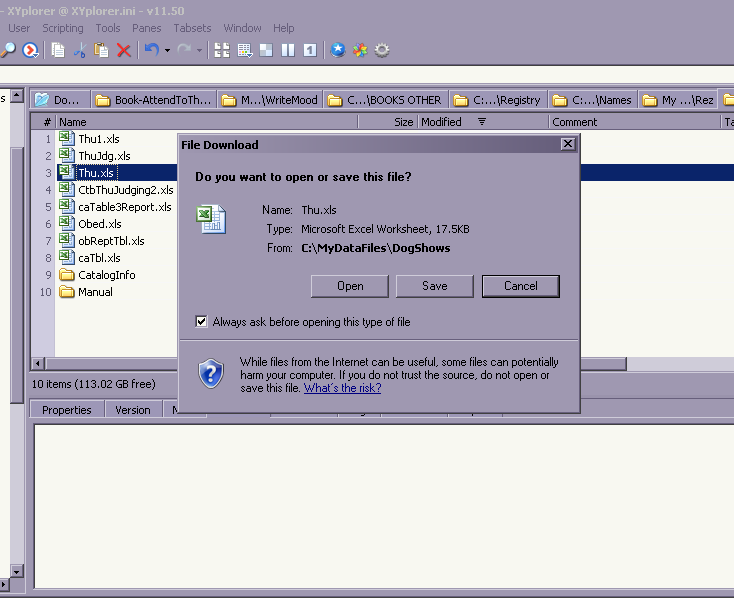Open Configuration via the gear icon
The width and height of the screenshot is (734, 598).
[x=381, y=50]
